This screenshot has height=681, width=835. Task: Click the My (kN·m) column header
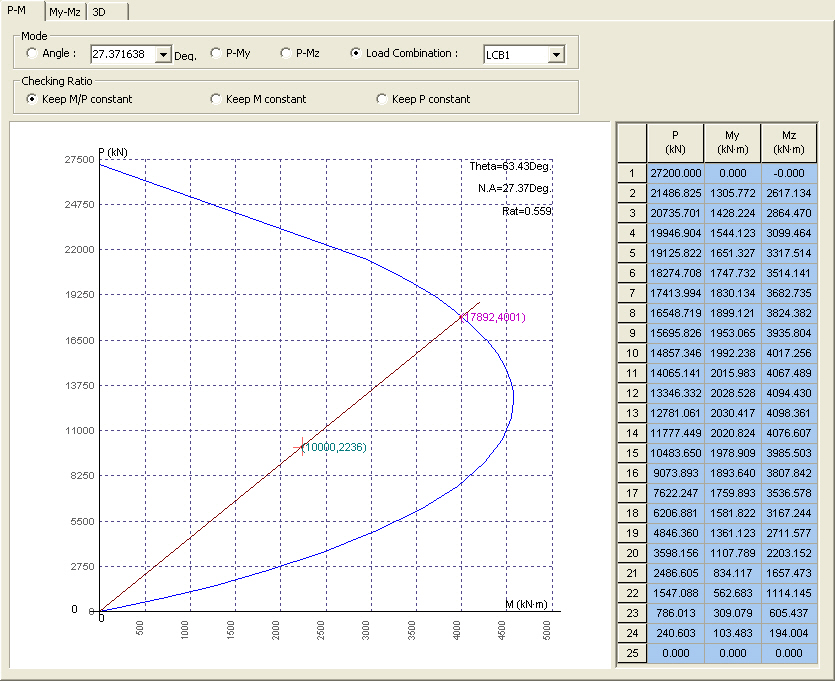coord(732,142)
